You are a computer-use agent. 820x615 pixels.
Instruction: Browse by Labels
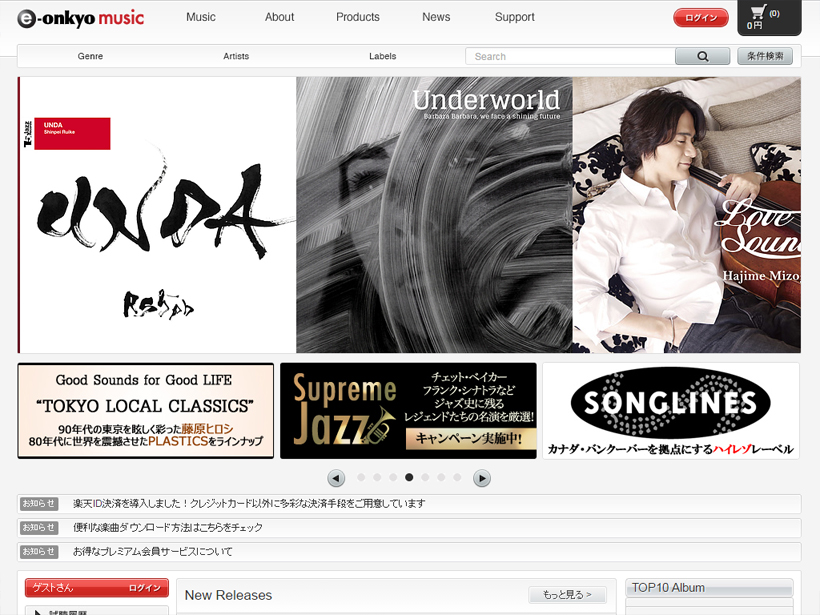(382, 56)
